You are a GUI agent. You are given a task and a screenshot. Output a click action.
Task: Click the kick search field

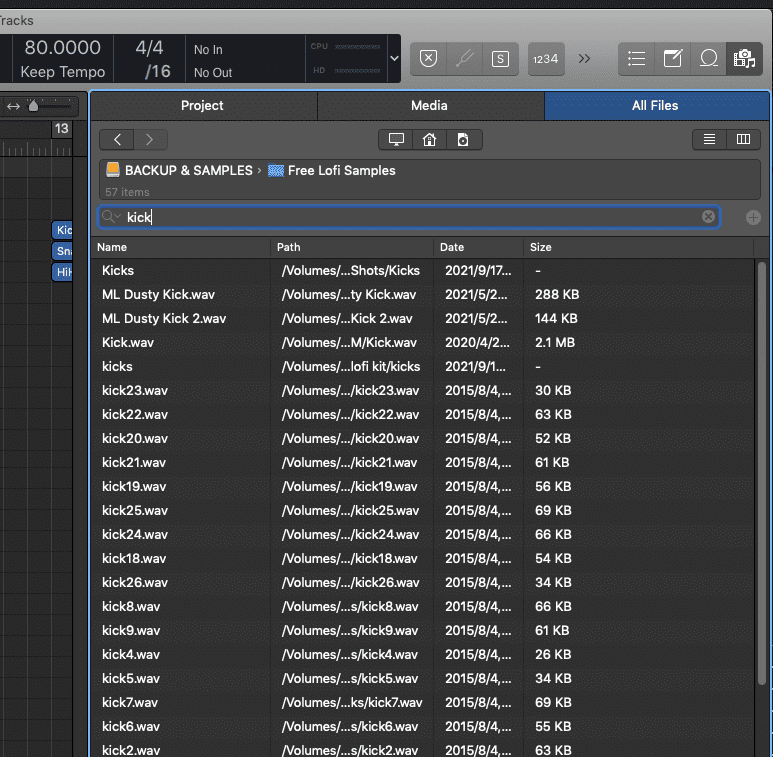coord(409,217)
